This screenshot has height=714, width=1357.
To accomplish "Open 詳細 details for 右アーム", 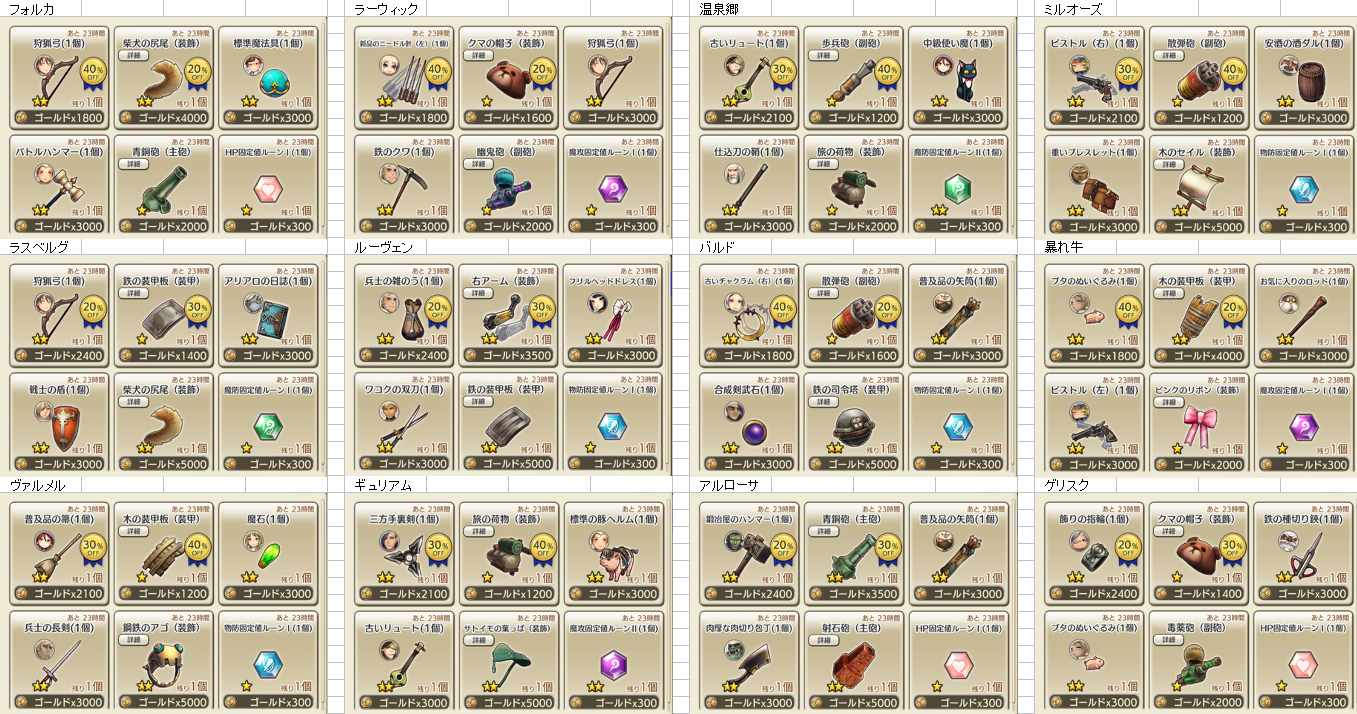I will pos(477,294).
